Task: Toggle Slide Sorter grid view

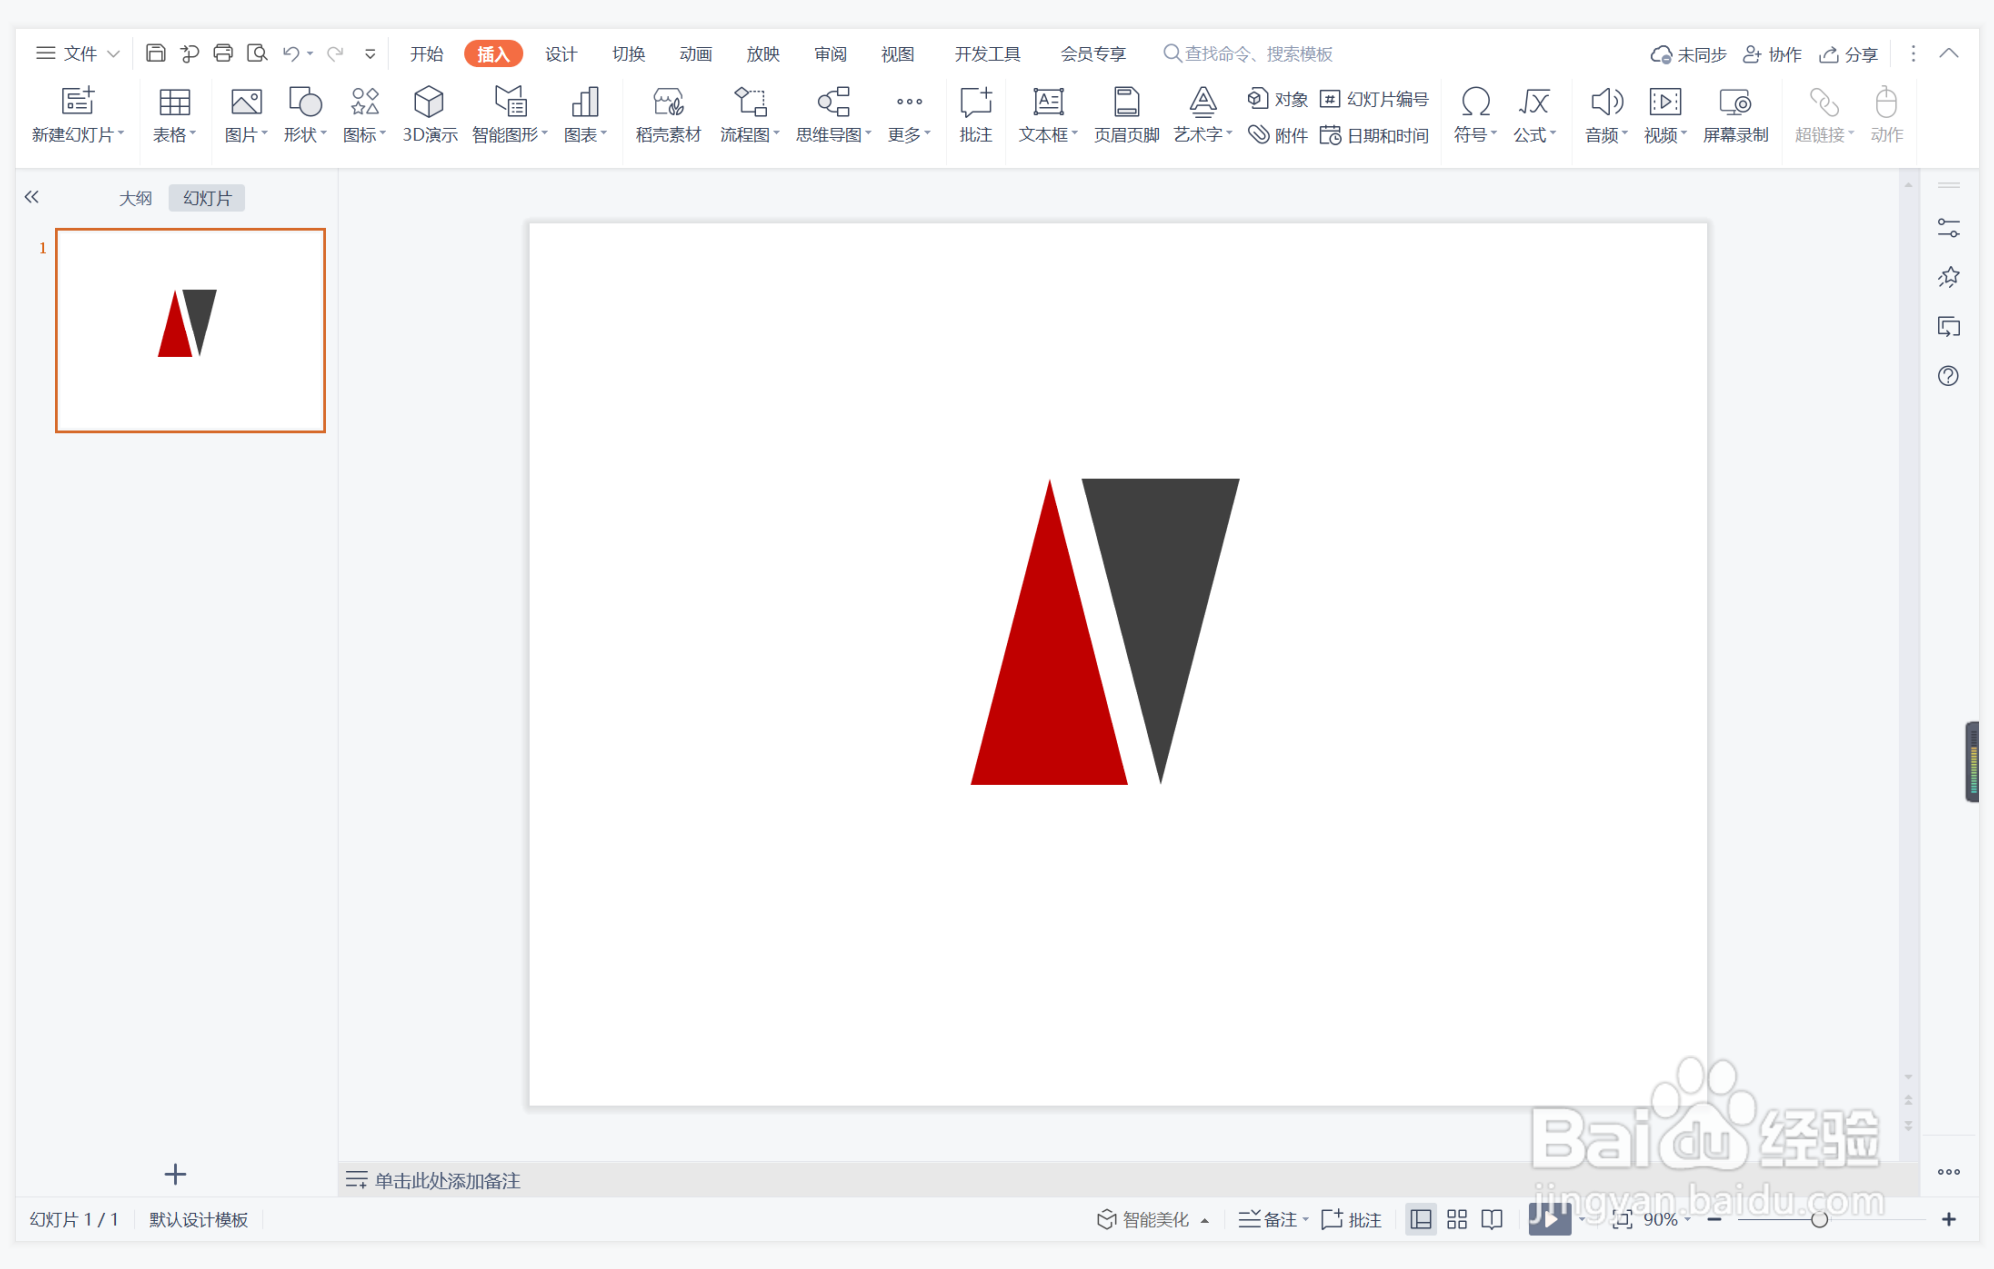Action: tap(1457, 1219)
